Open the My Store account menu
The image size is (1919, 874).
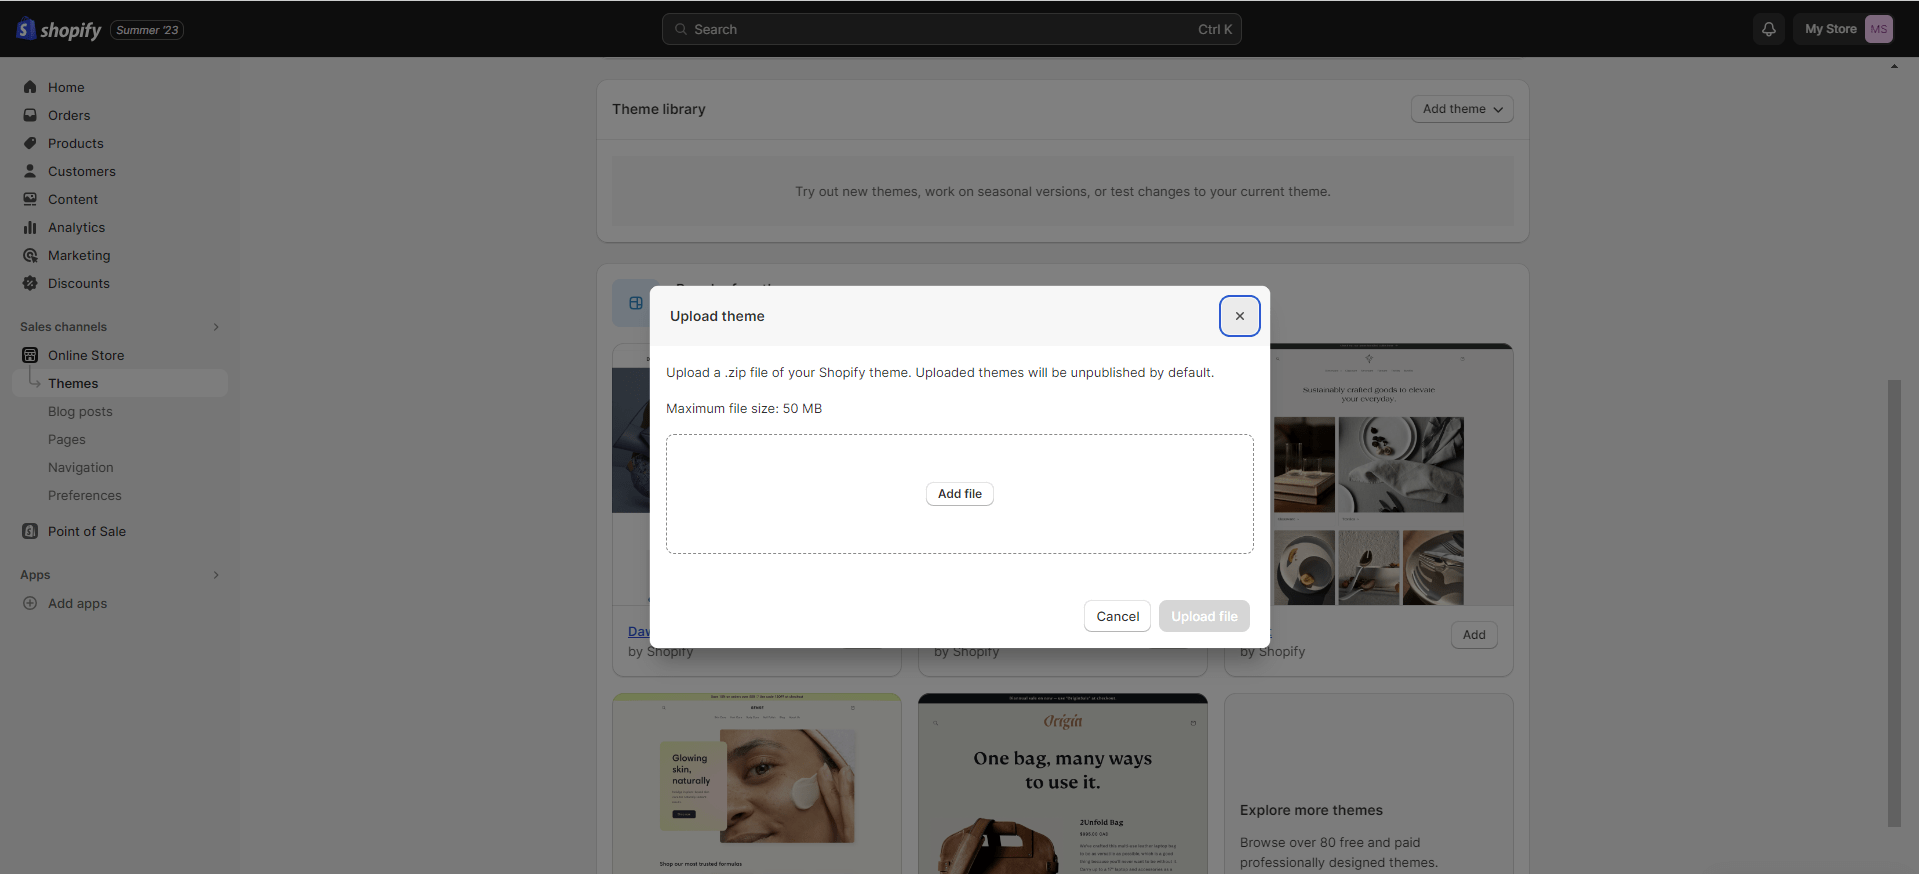[x=1842, y=29]
